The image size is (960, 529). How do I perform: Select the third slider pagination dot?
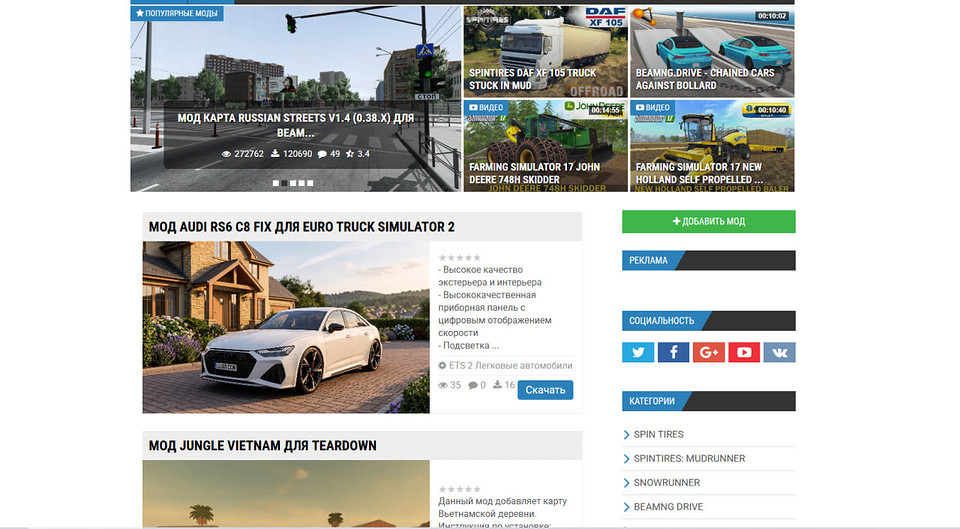293,183
